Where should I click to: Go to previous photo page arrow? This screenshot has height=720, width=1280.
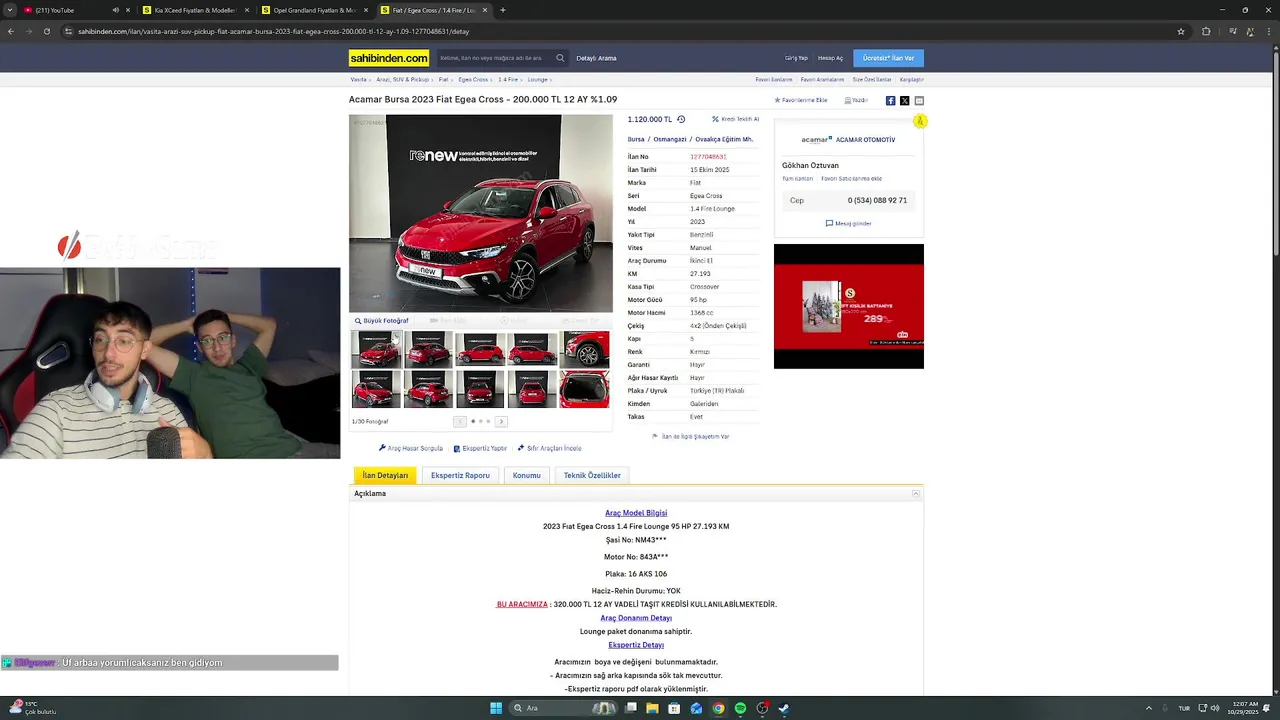click(460, 421)
